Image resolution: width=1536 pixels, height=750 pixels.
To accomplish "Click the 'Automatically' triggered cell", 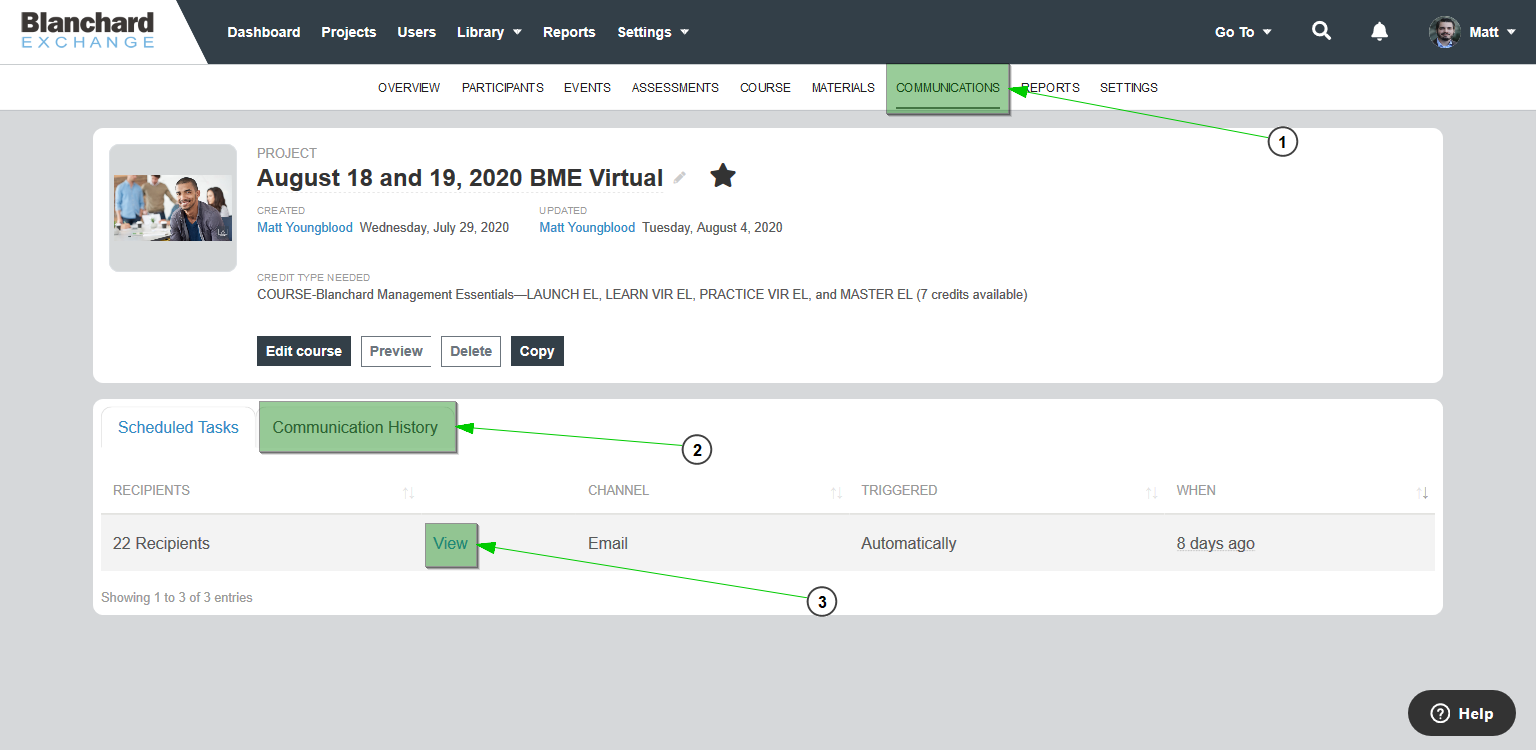I will (908, 543).
